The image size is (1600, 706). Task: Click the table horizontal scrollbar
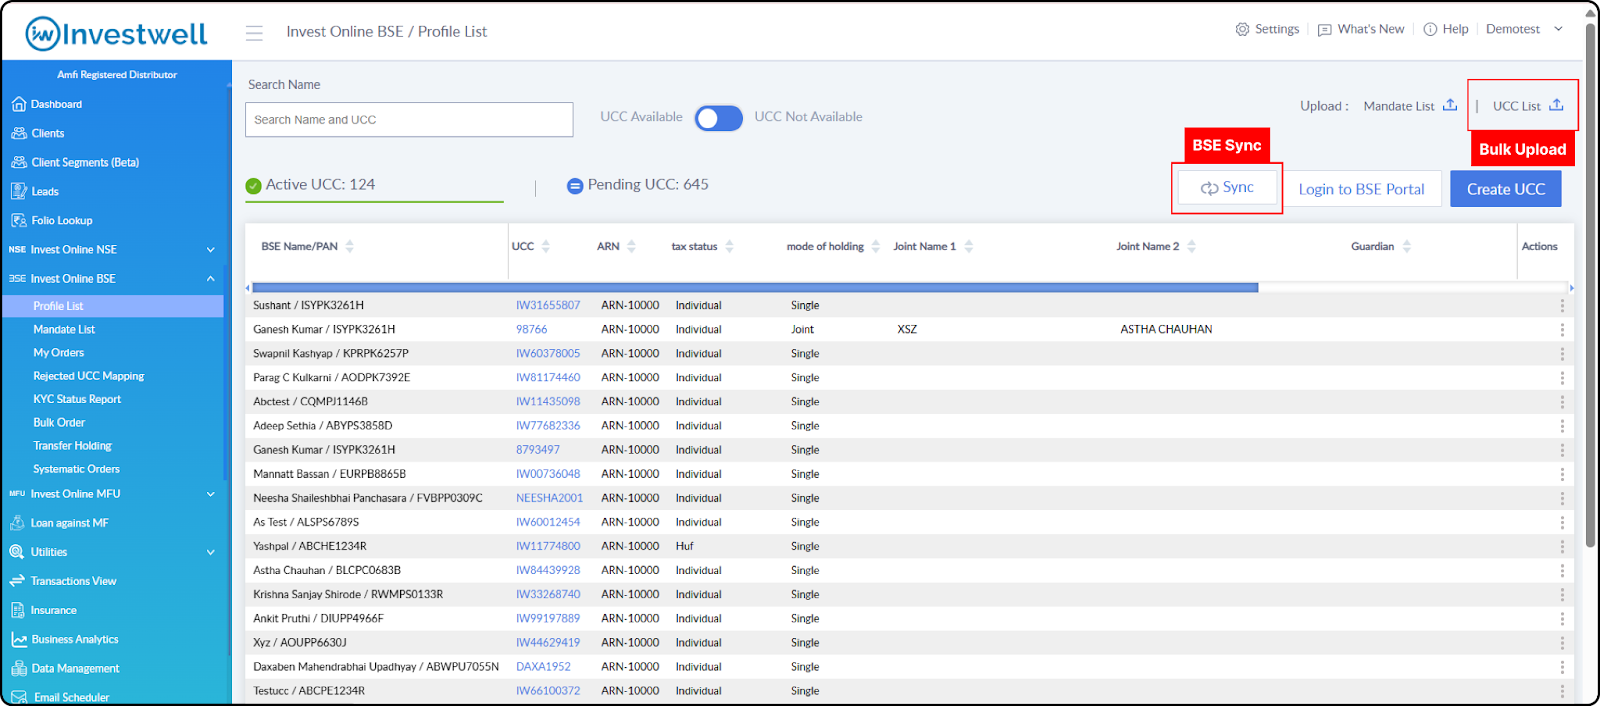point(755,287)
